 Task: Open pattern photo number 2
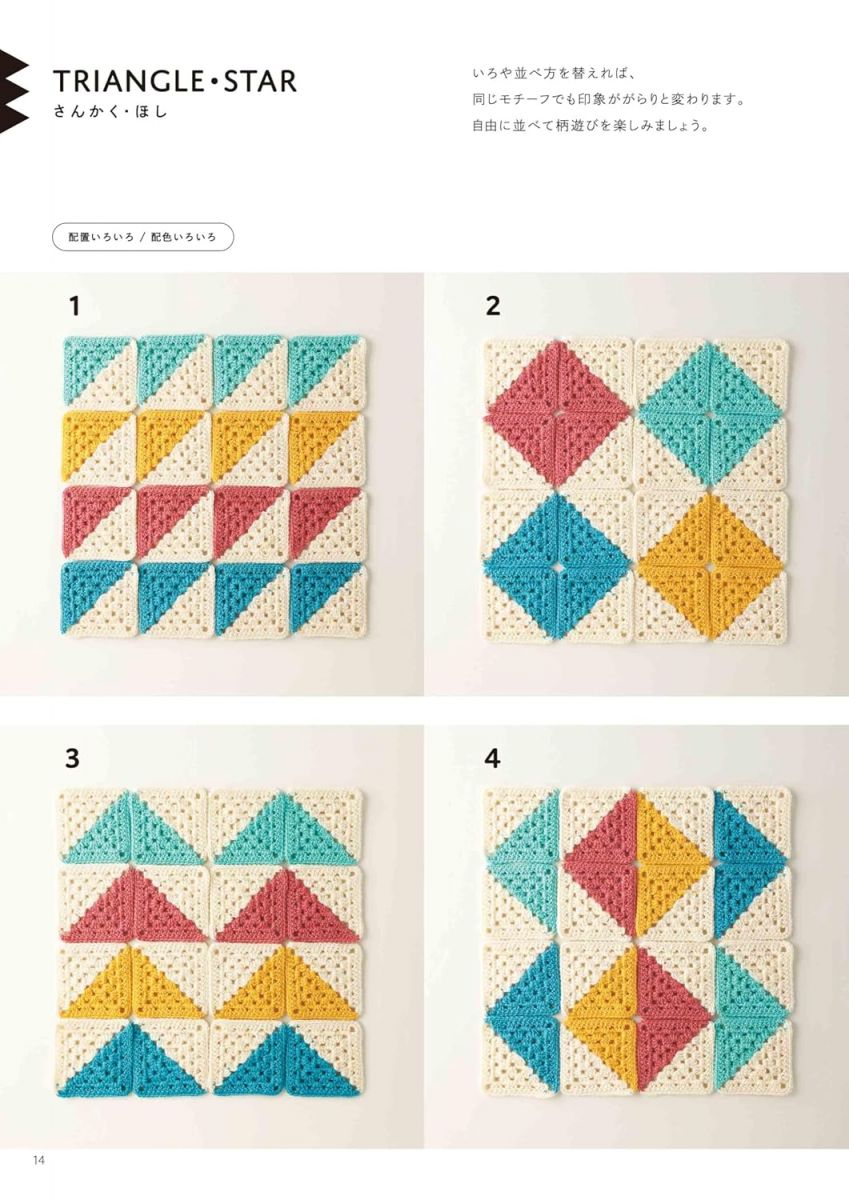coord(637,484)
